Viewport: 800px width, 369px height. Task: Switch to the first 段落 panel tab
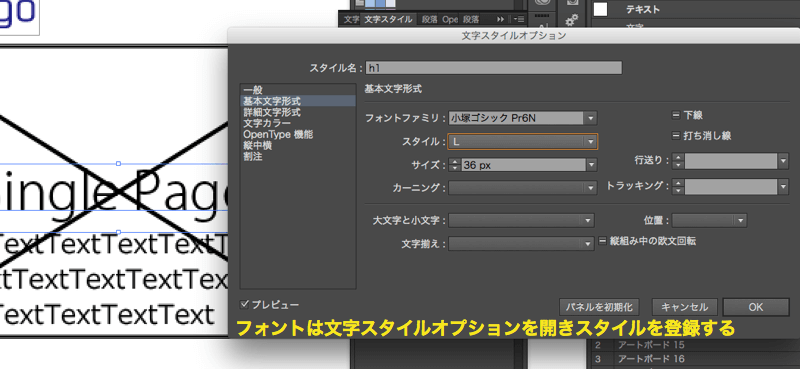[x=430, y=19]
